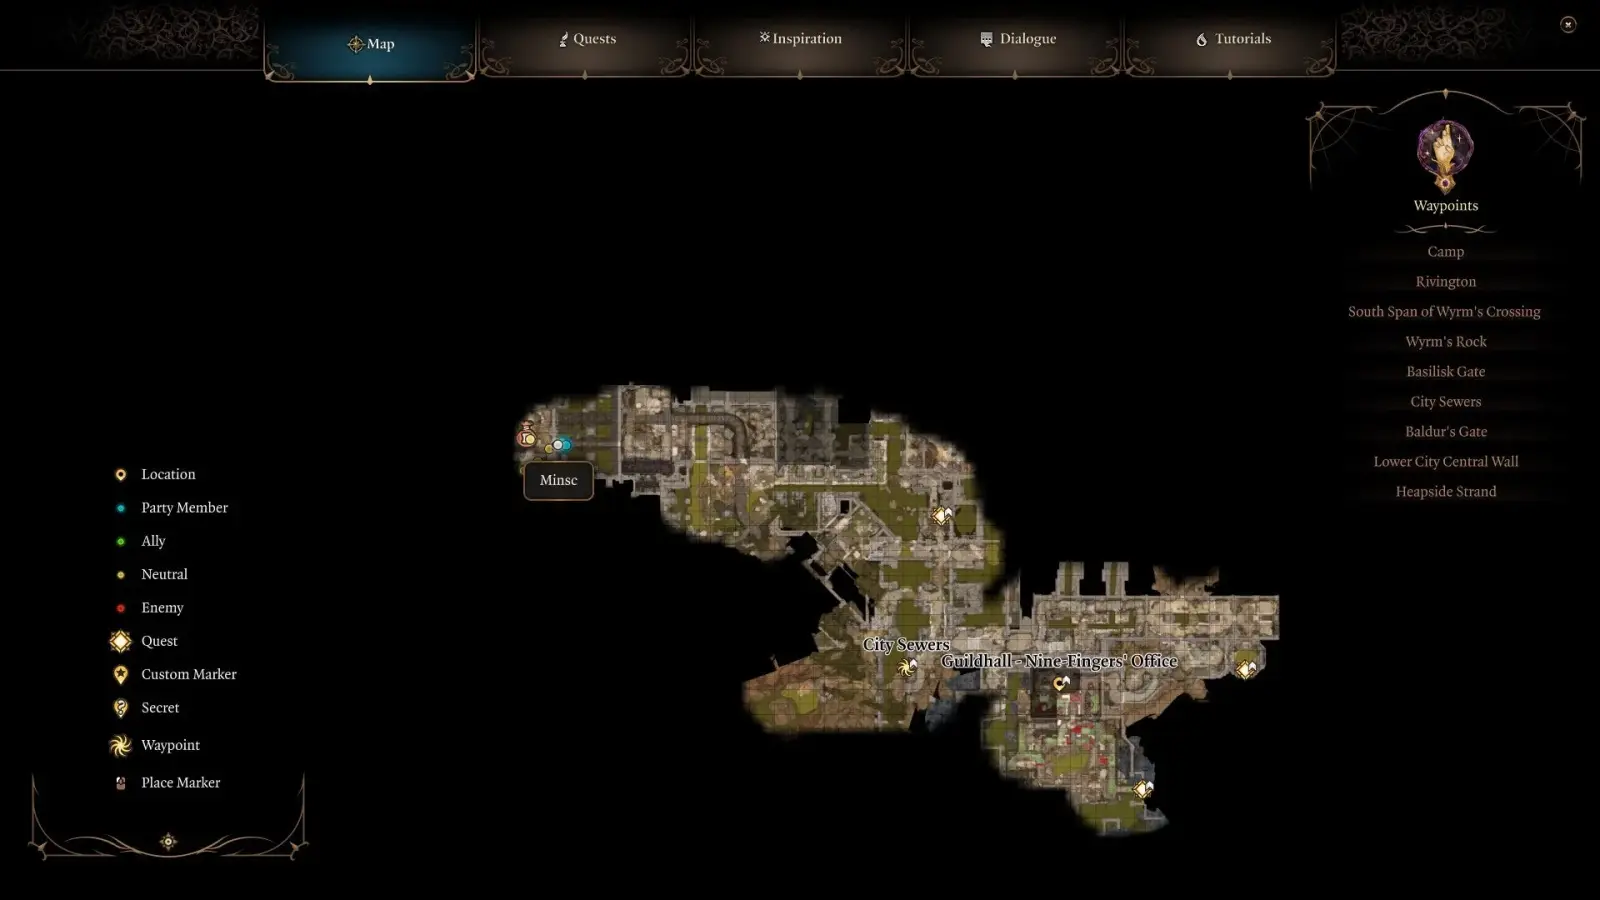Choose Heapside Strand from waypoint list
Image resolution: width=1600 pixels, height=900 pixels.
tap(1445, 492)
